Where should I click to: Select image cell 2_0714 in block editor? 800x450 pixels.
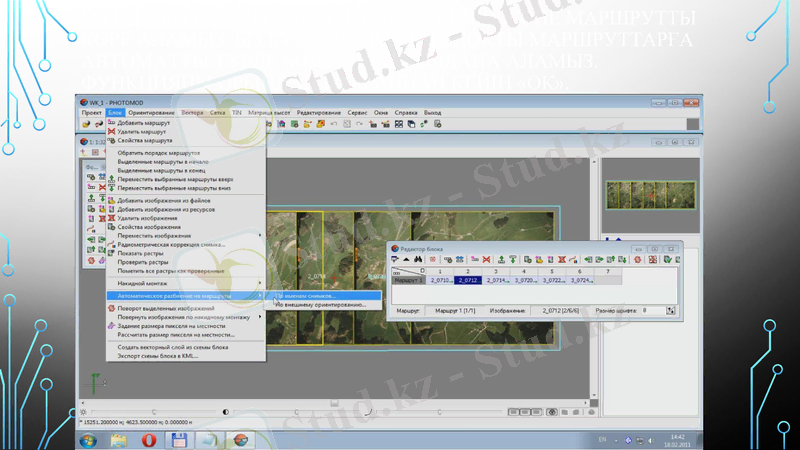[496, 280]
